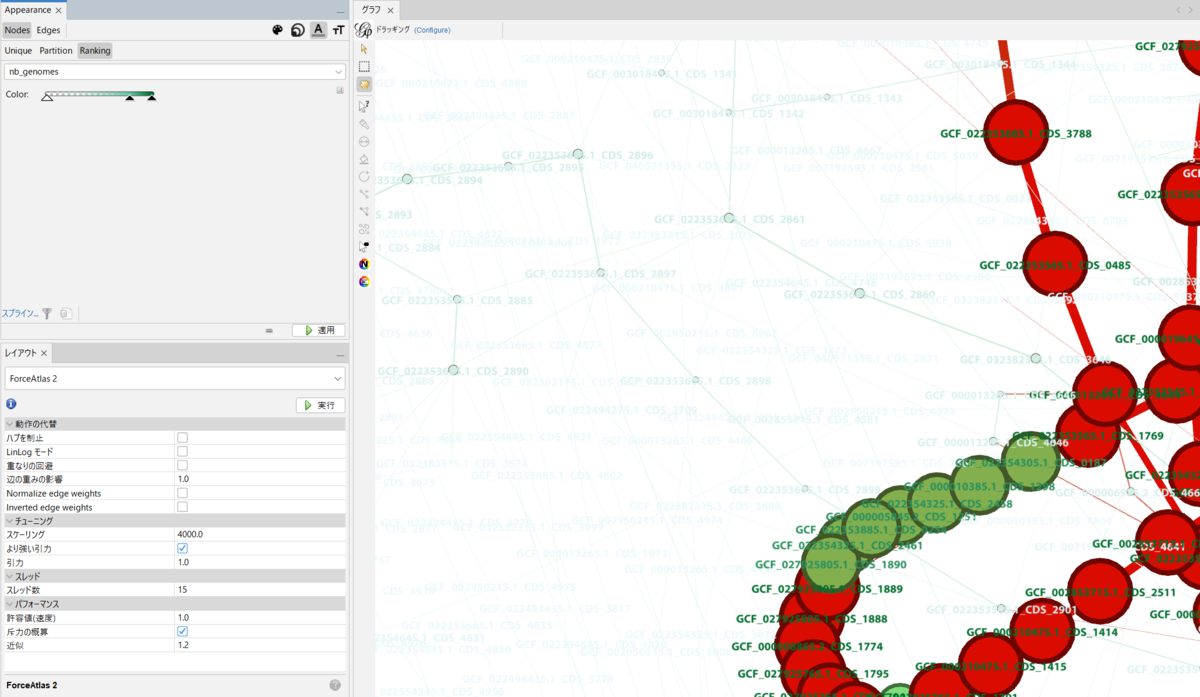Switch to the Edges tab in Appearance

click(x=48, y=30)
